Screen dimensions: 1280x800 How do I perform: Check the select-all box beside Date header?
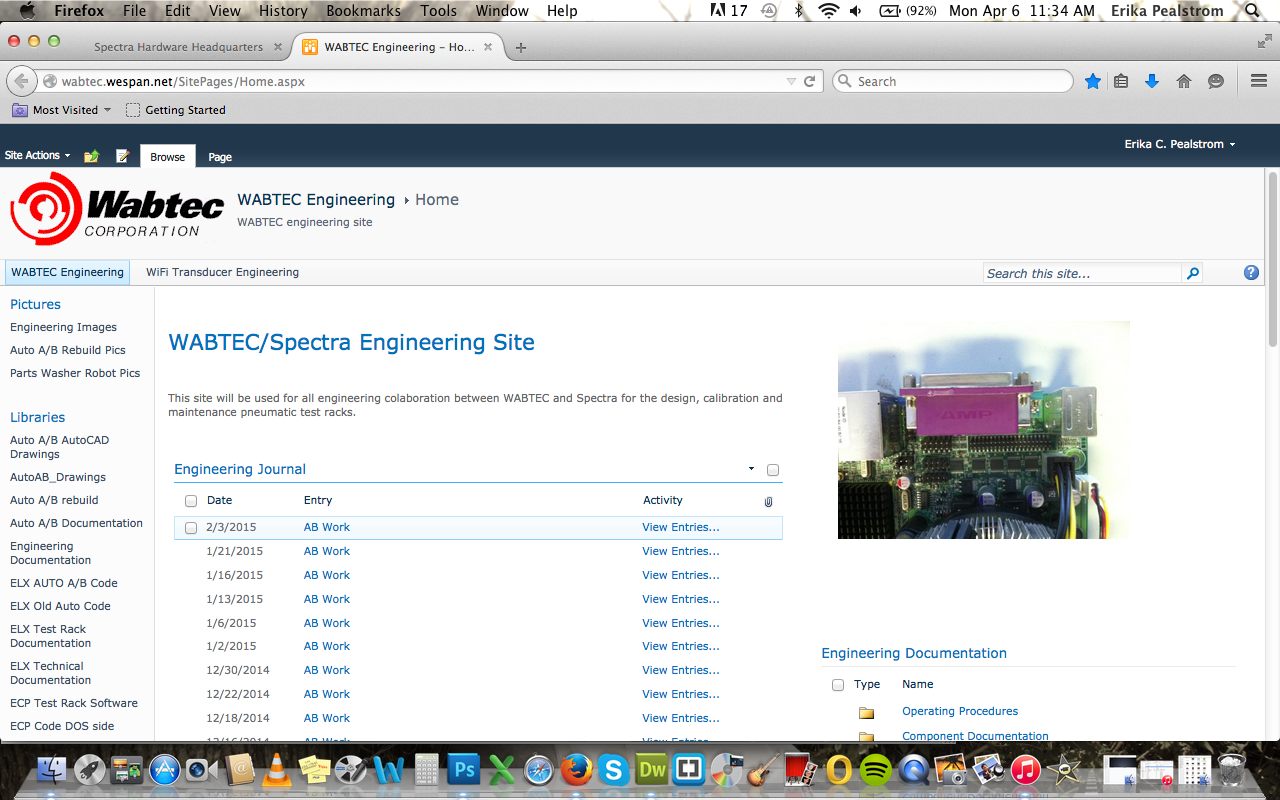(x=191, y=501)
